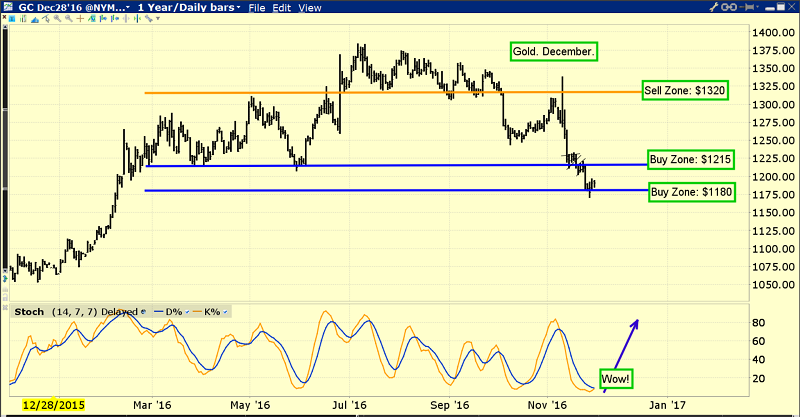Open chart configuration with the wrench icon

point(714,7)
